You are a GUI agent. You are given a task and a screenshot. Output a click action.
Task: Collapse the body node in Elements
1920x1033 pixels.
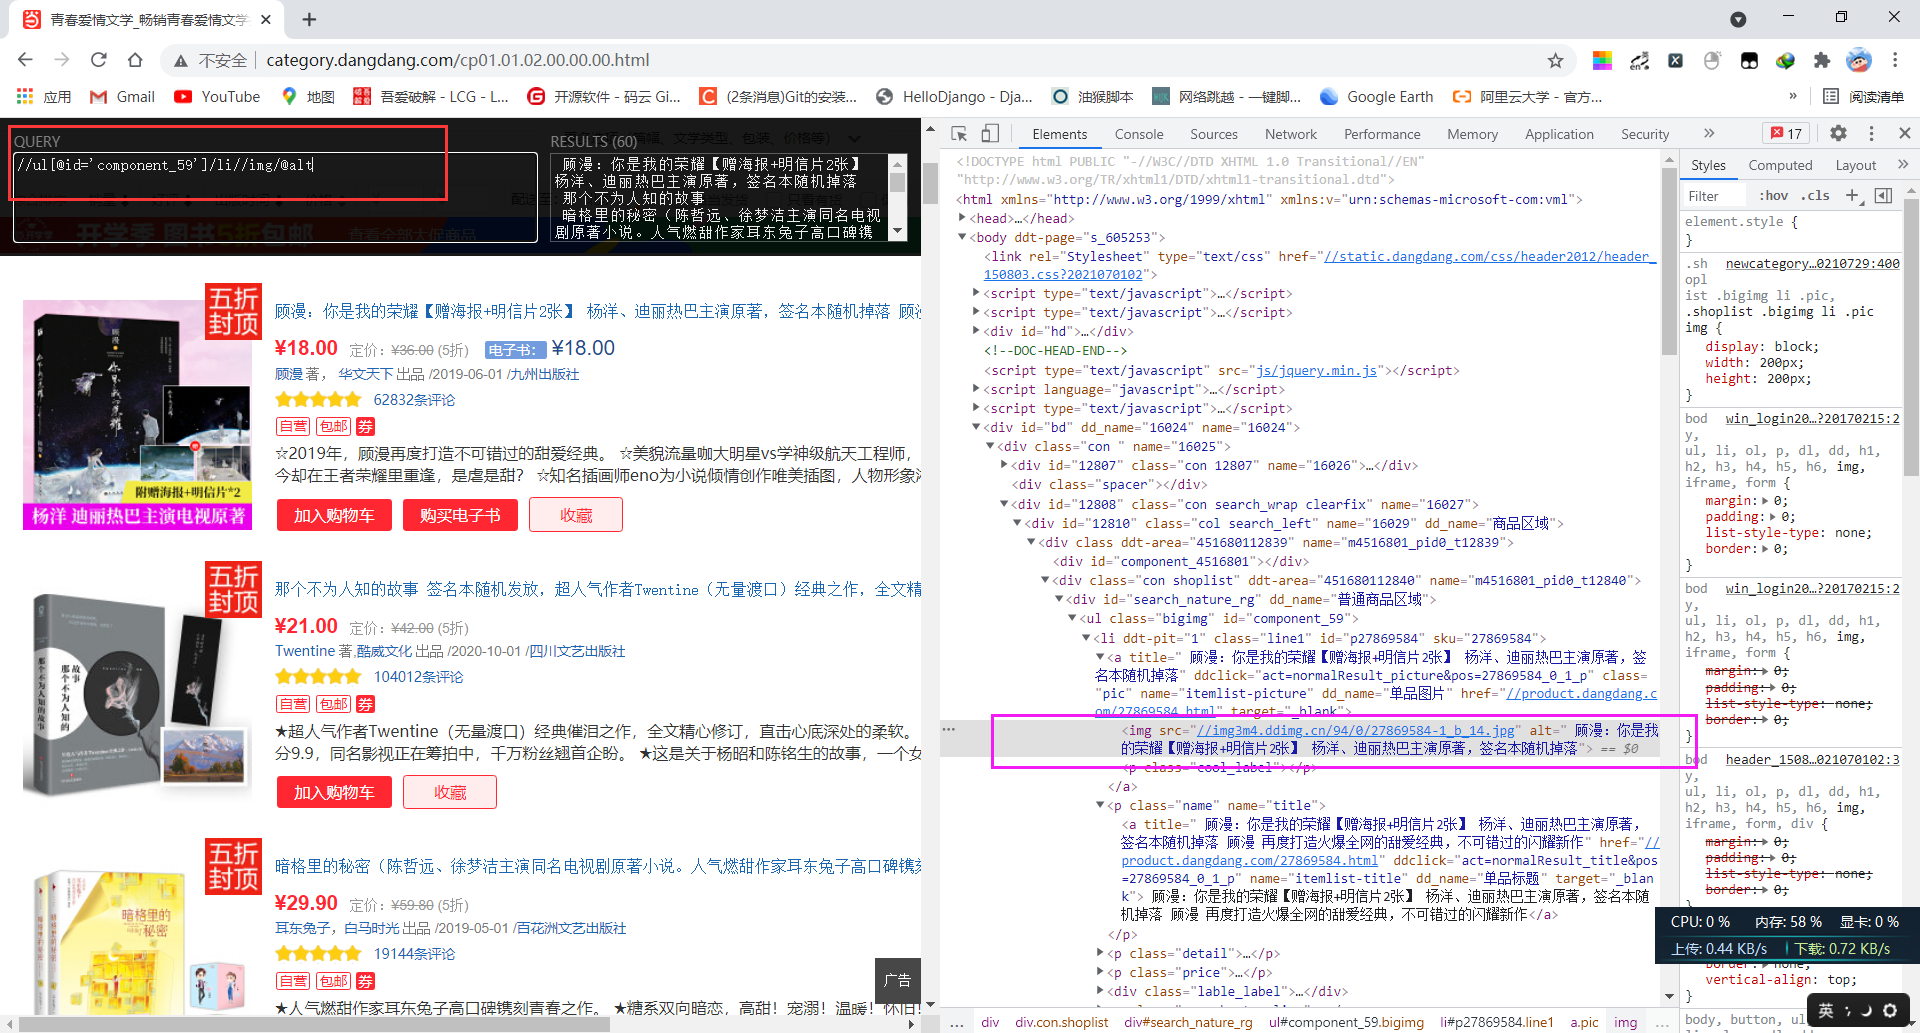tap(963, 237)
